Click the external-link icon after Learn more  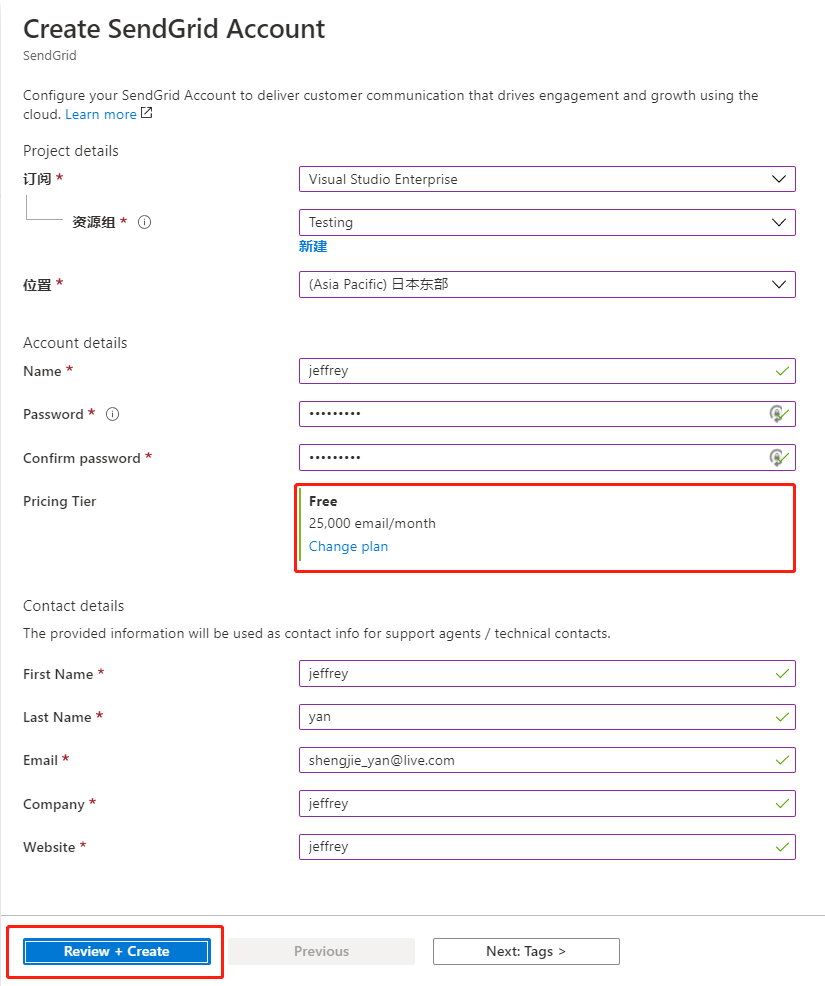click(148, 113)
